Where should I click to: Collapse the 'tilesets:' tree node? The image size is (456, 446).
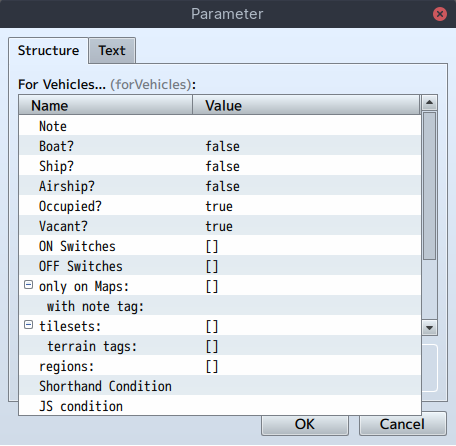point(29,325)
